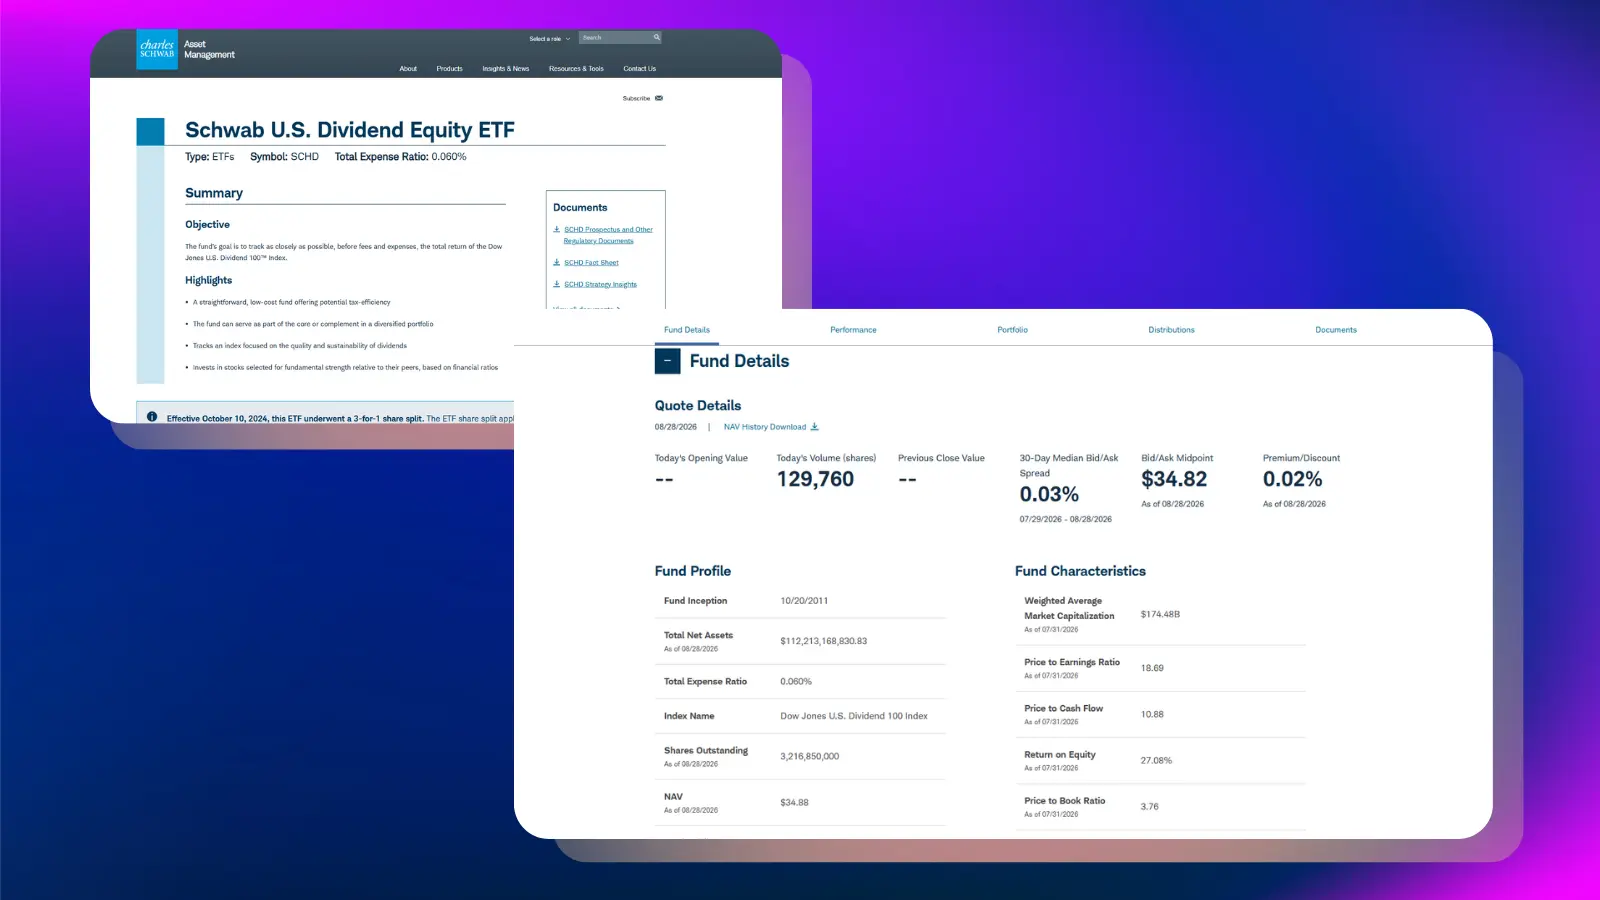Click the Price to Book Ratio value 3.76
Viewport: 1600px width, 900px height.
(1149, 806)
